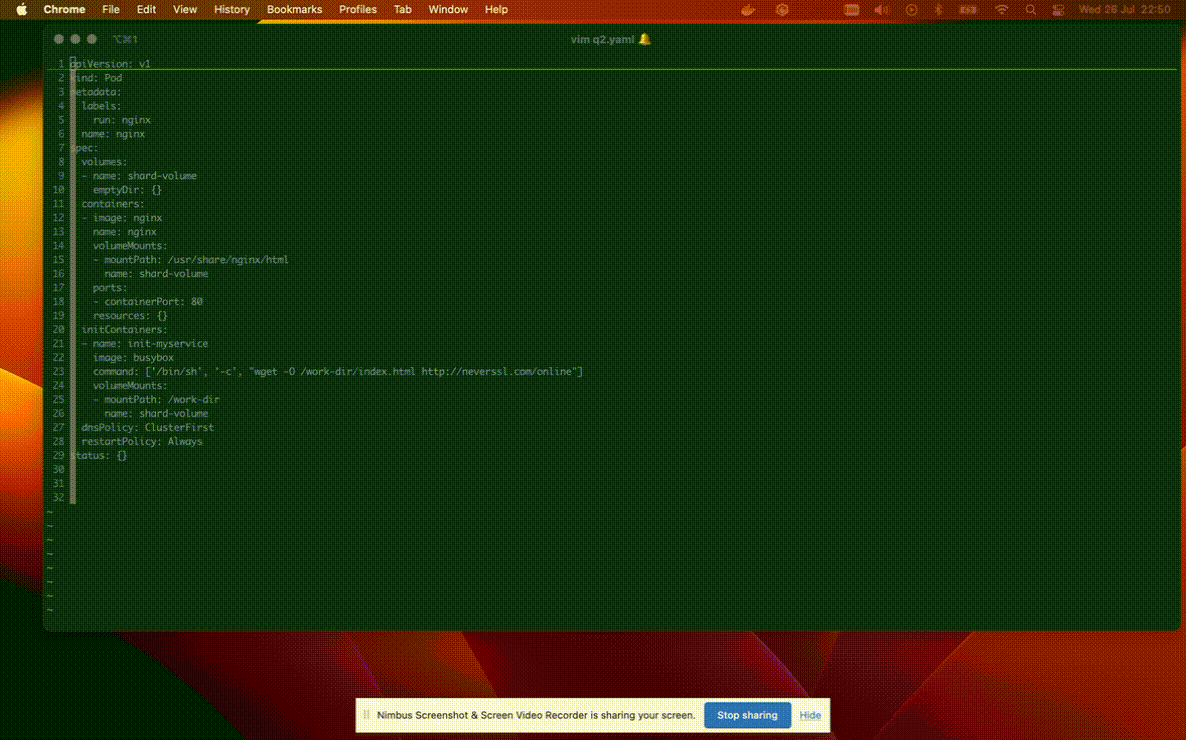
Task: Click the 'name: shard-volume' line under volumes
Action: 139,176
